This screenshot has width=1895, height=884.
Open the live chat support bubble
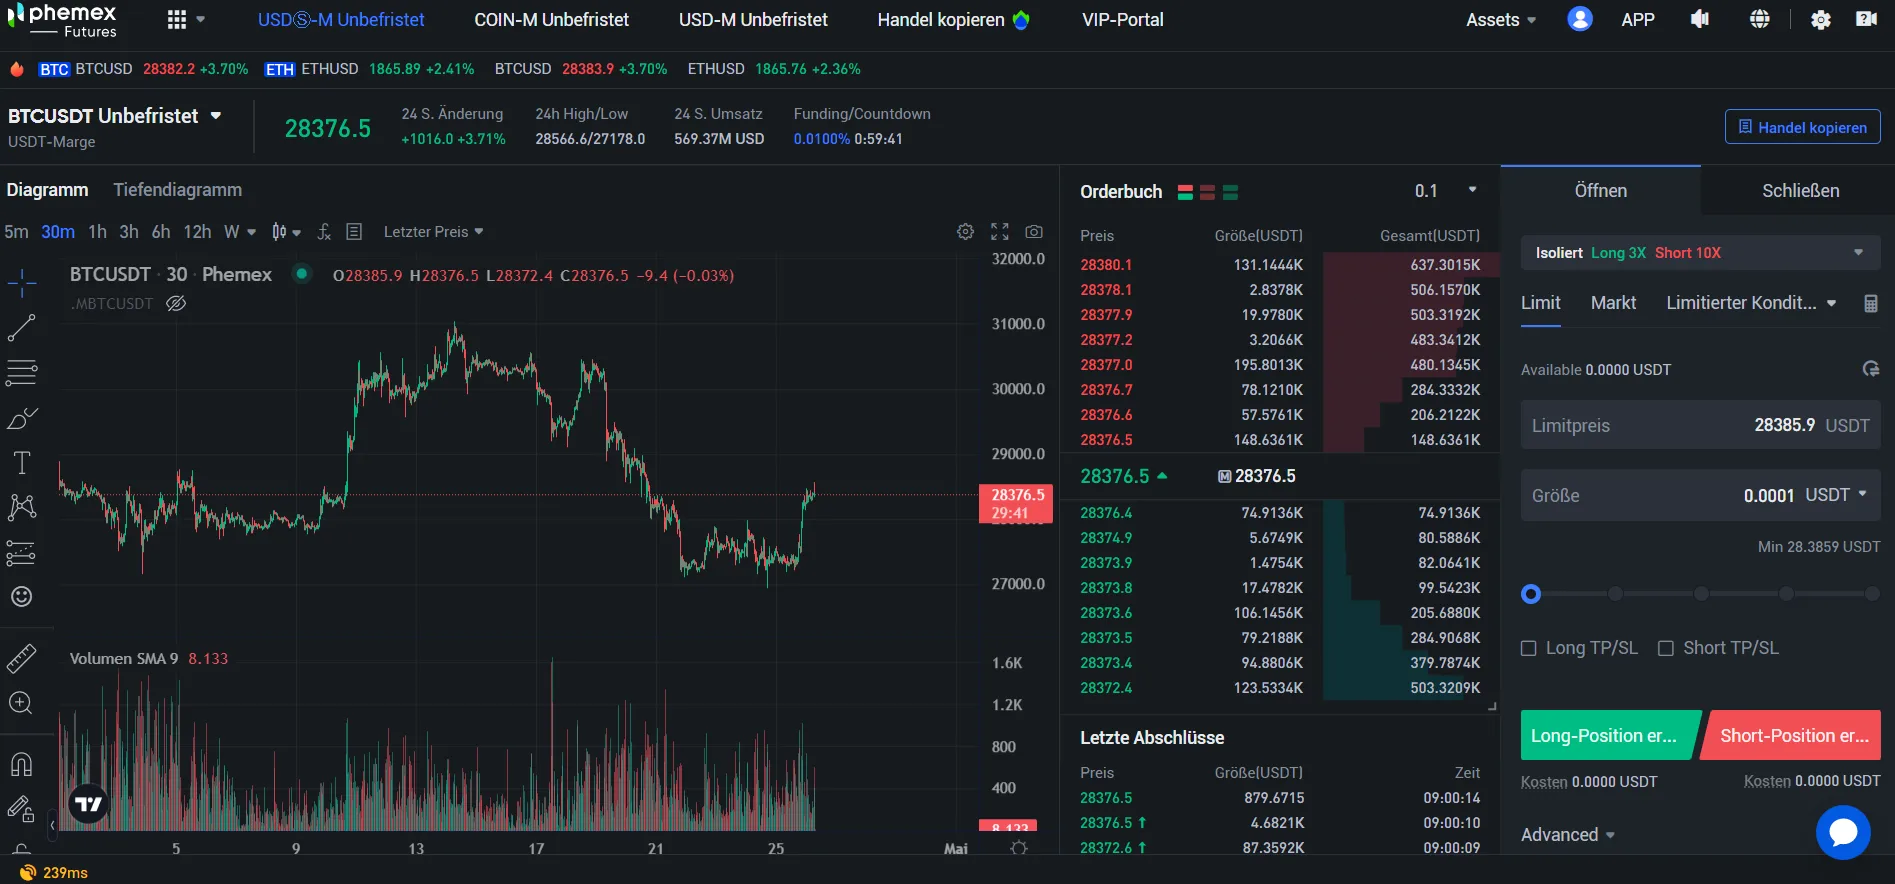pos(1843,832)
